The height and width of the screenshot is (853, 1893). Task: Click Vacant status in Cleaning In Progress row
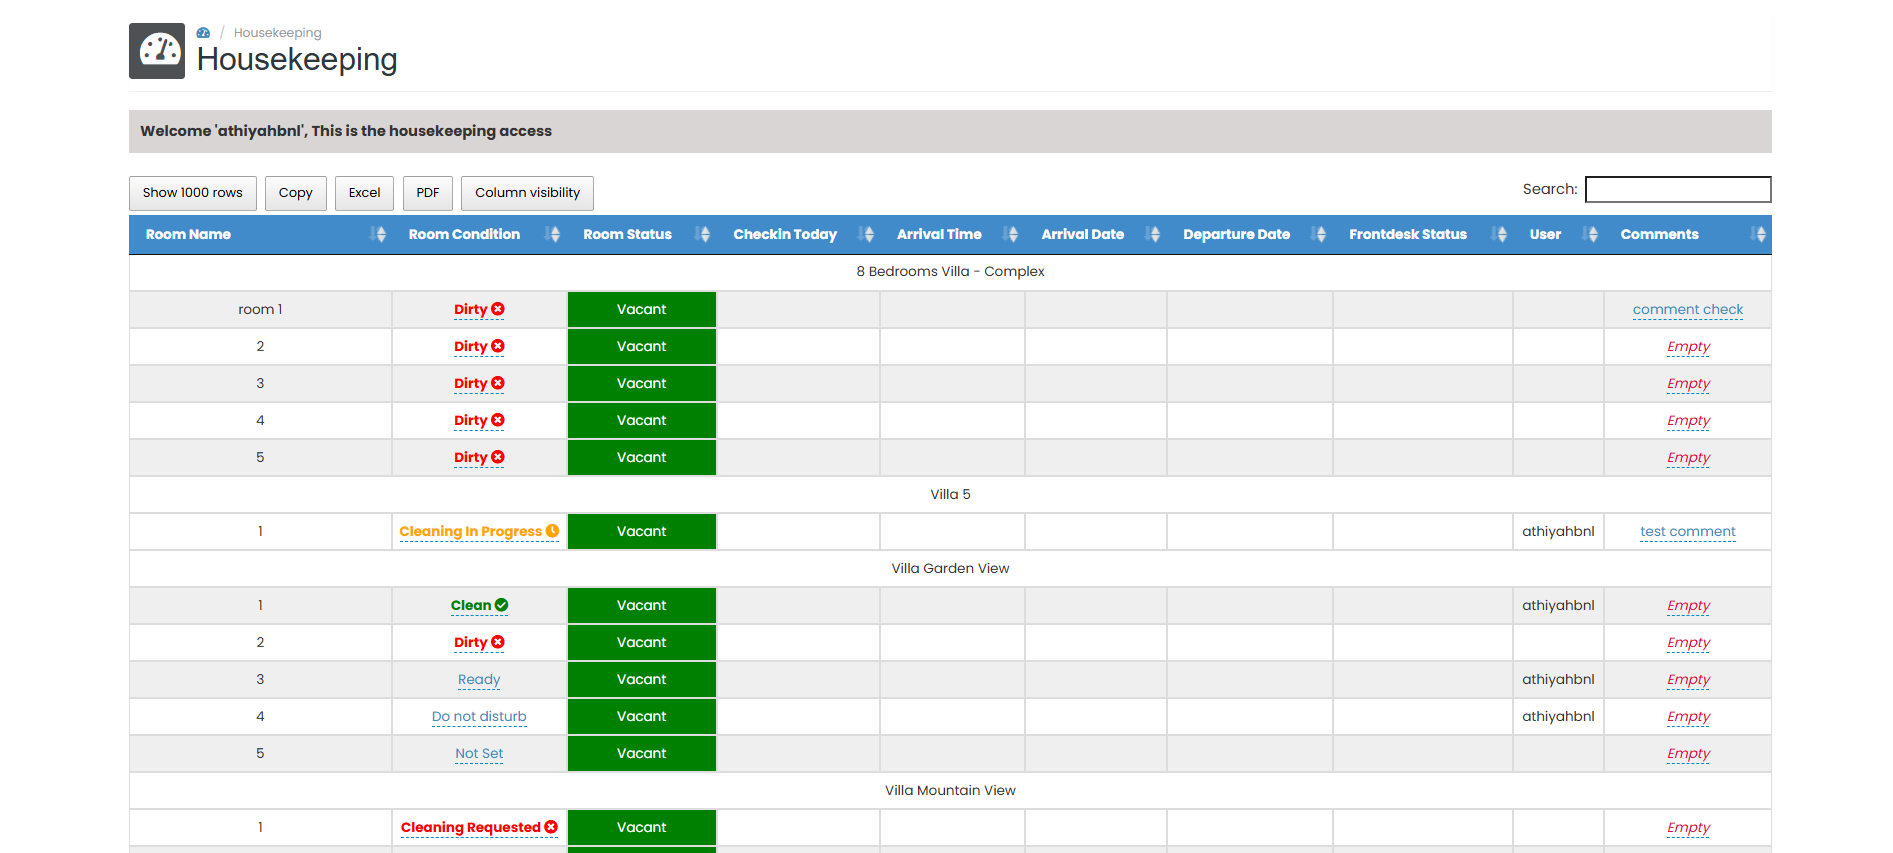(642, 532)
